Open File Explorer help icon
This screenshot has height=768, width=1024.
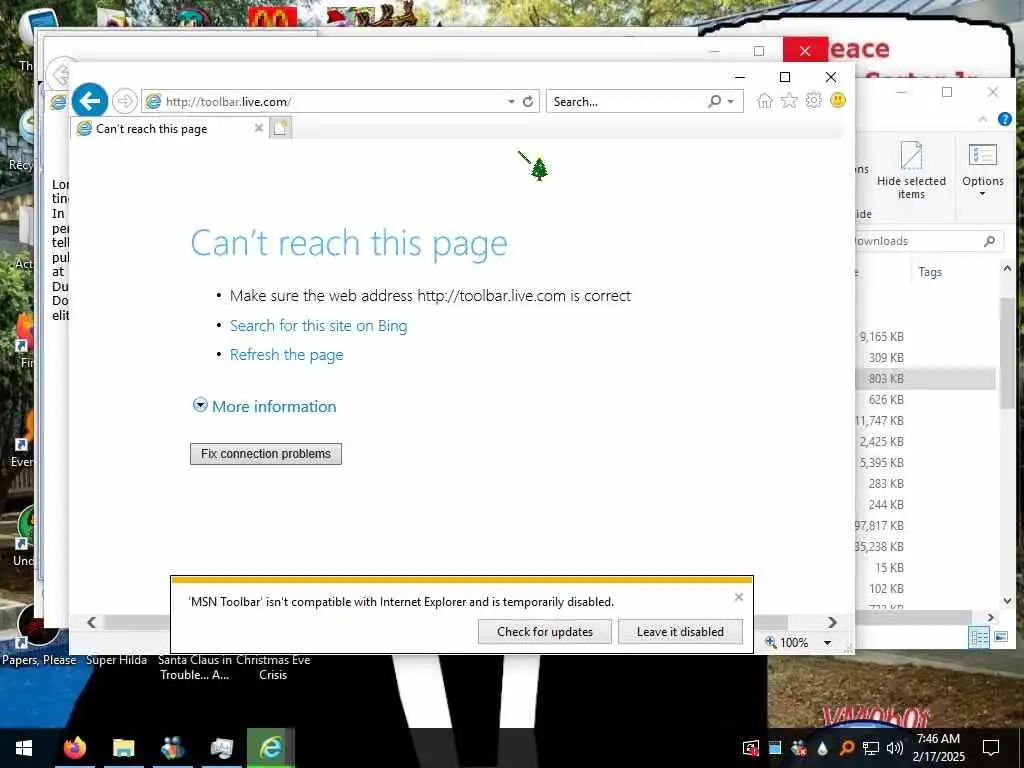tap(1004, 119)
